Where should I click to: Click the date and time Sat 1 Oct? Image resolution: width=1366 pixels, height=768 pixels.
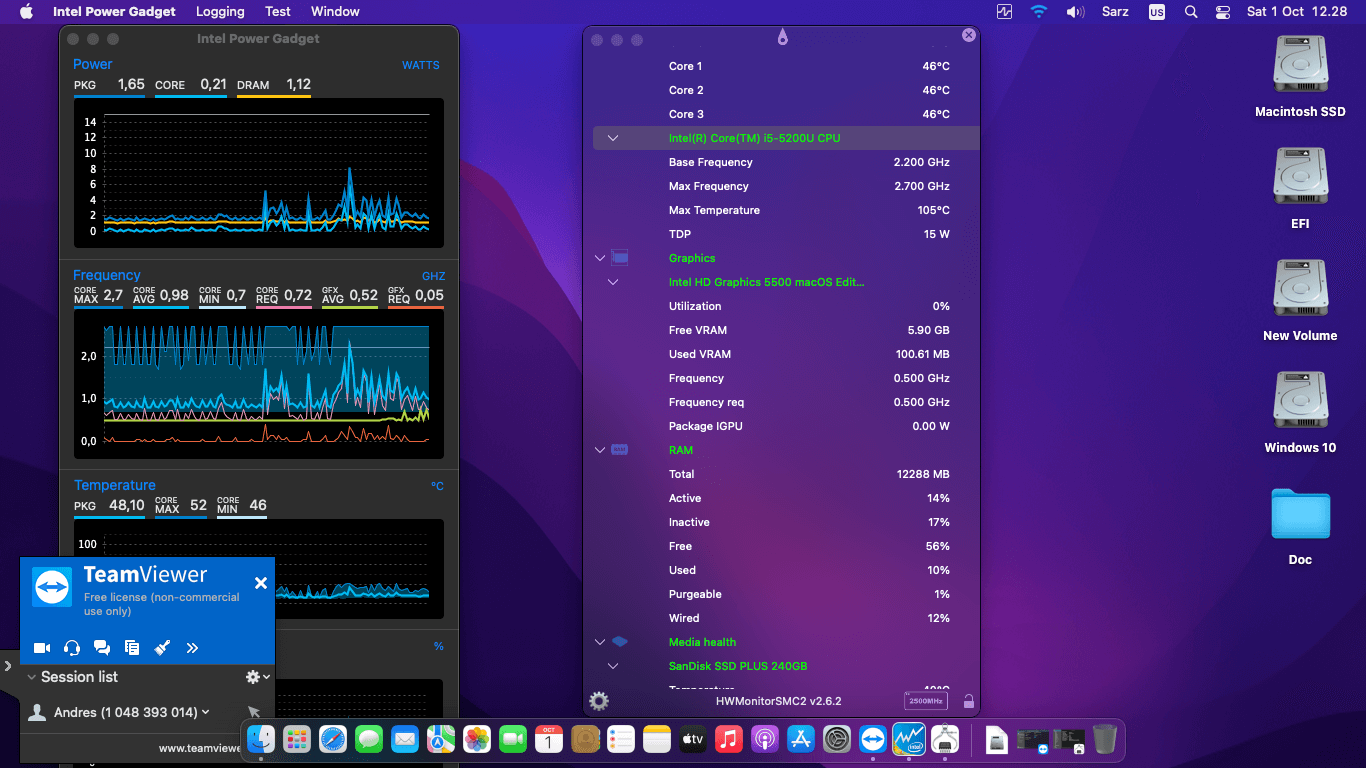point(1297,12)
